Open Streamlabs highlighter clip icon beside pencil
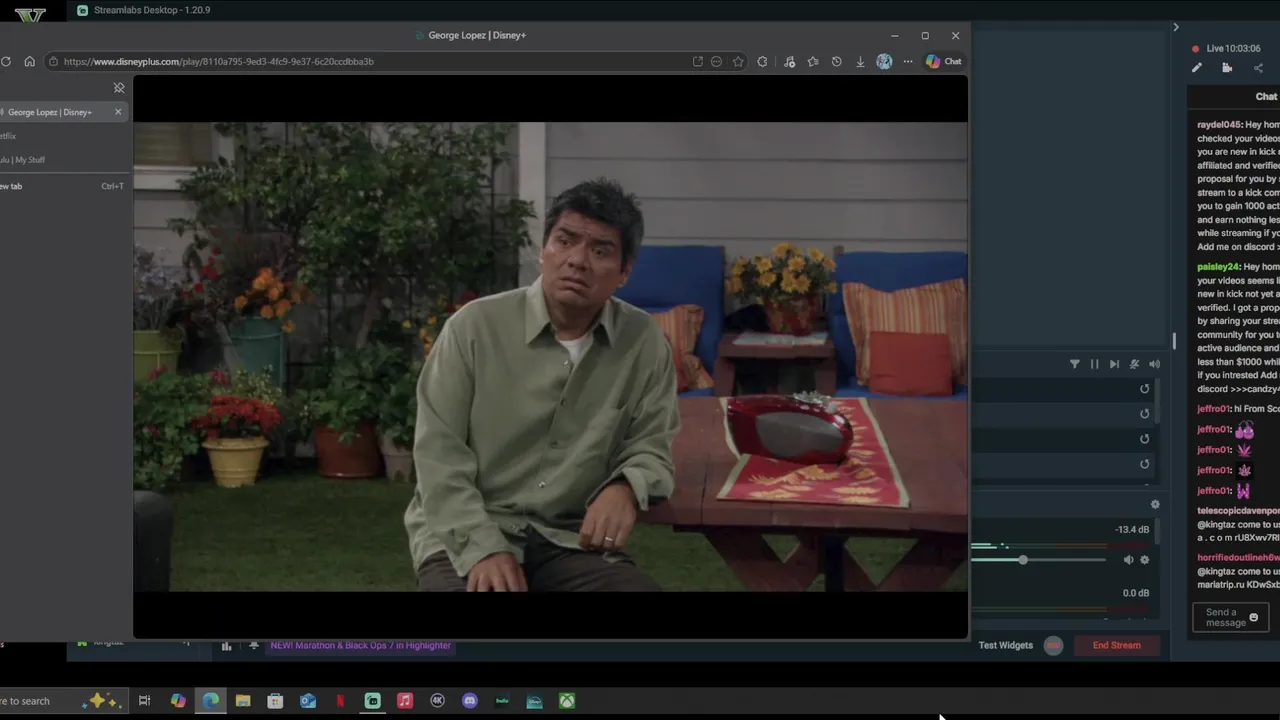Image resolution: width=1280 pixels, height=720 pixels. point(1227,68)
